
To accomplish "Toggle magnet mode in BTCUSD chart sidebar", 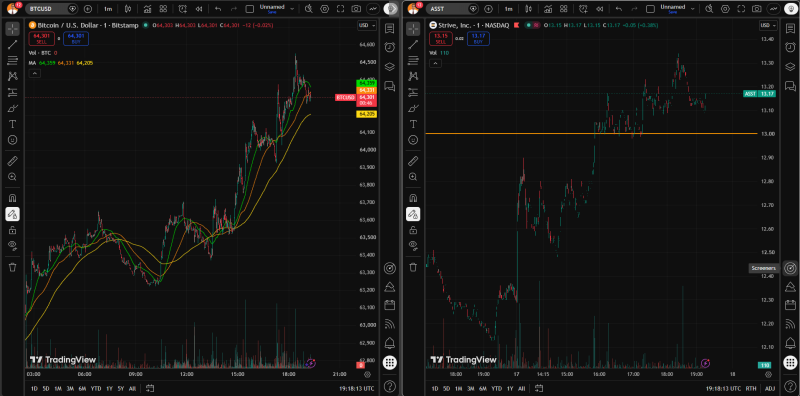I will (x=13, y=198).
